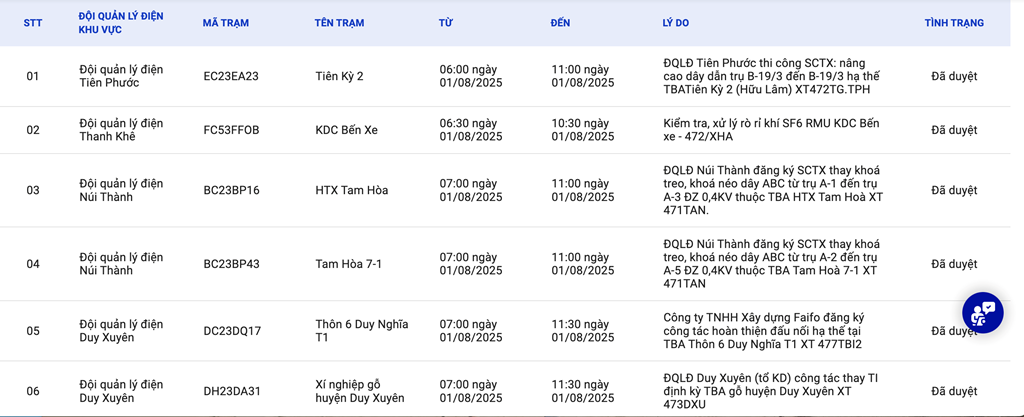Click Thôn 6 Duy Nghĩa T1 station
This screenshot has height=417, width=1024.
[x=362, y=331]
